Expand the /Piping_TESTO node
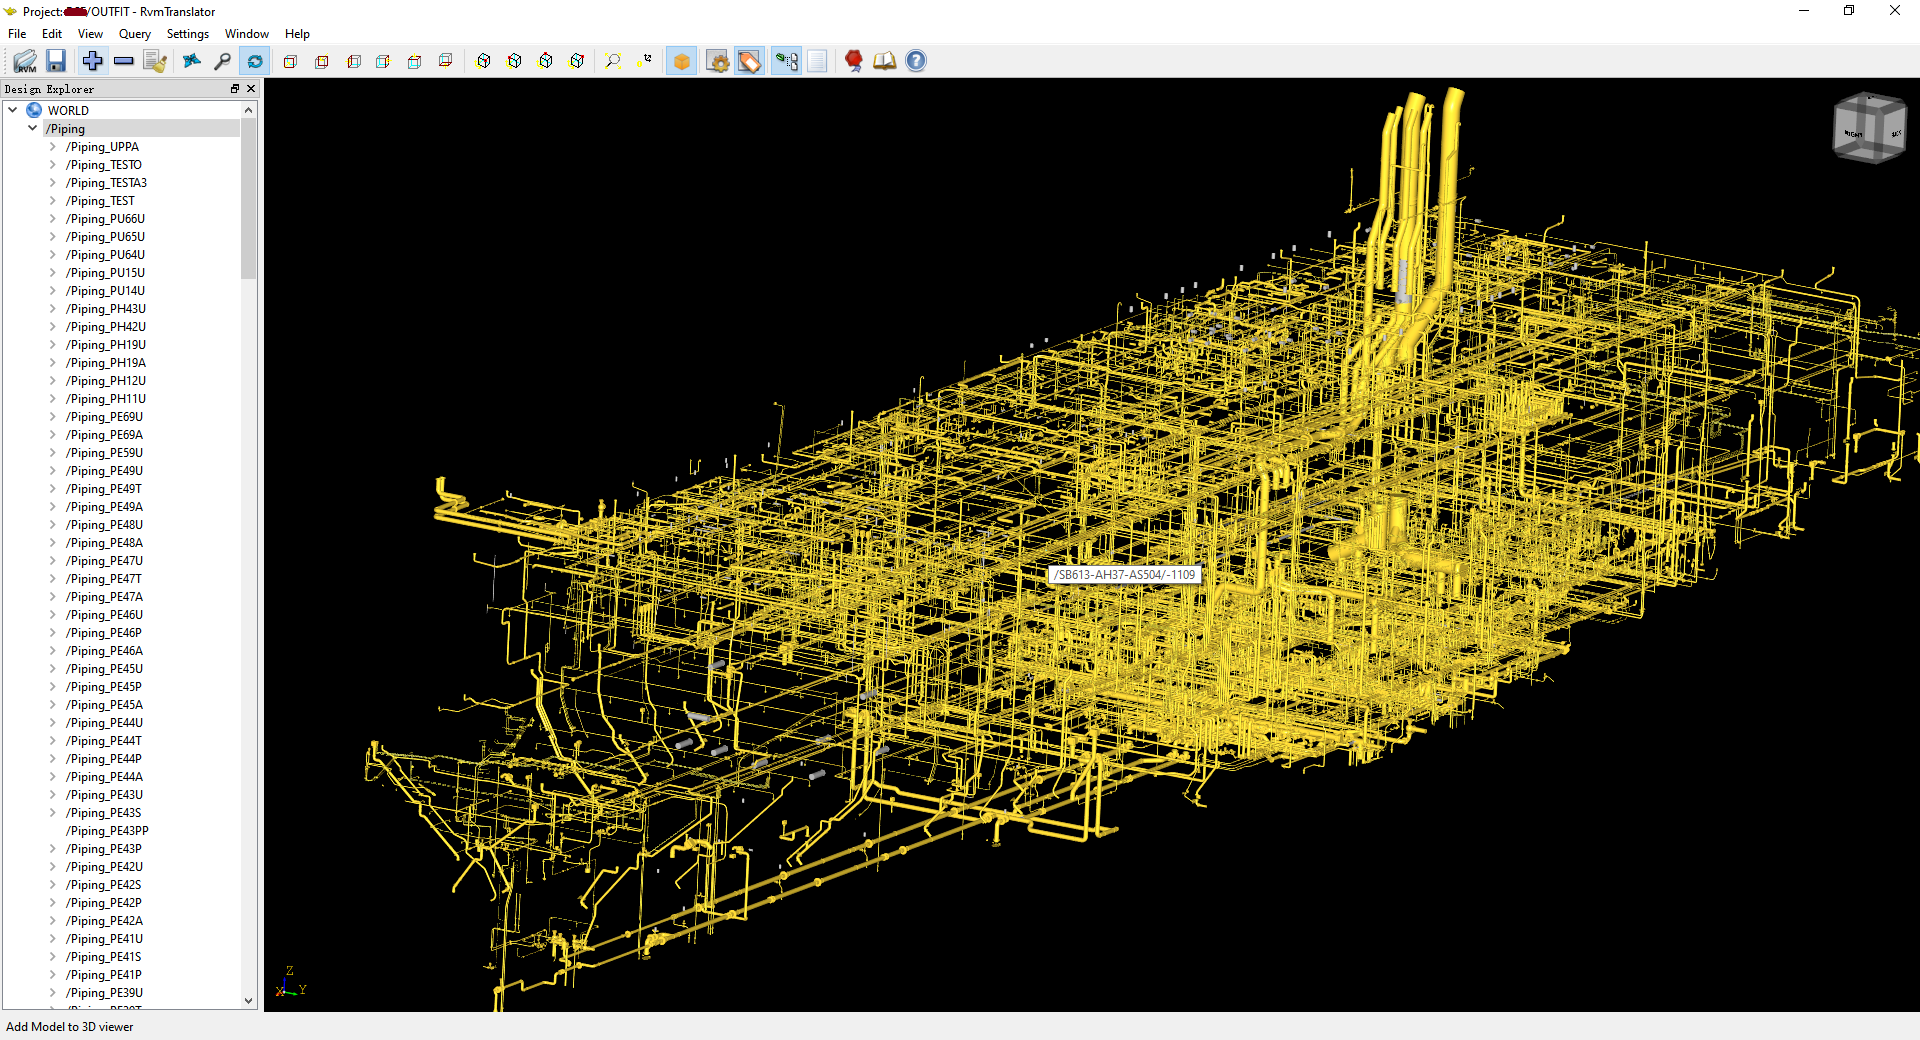The height and width of the screenshot is (1040, 1920). [x=53, y=164]
